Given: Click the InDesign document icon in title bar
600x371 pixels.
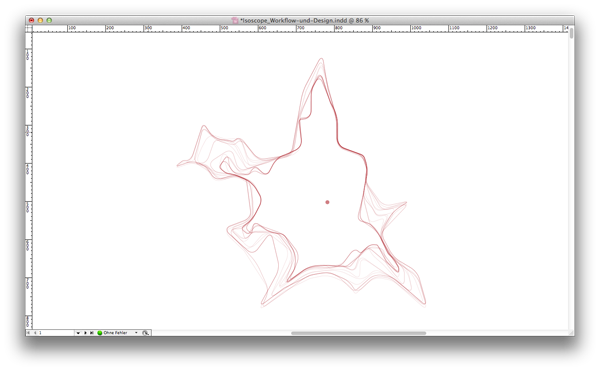Looking at the screenshot, I should [x=235, y=20].
